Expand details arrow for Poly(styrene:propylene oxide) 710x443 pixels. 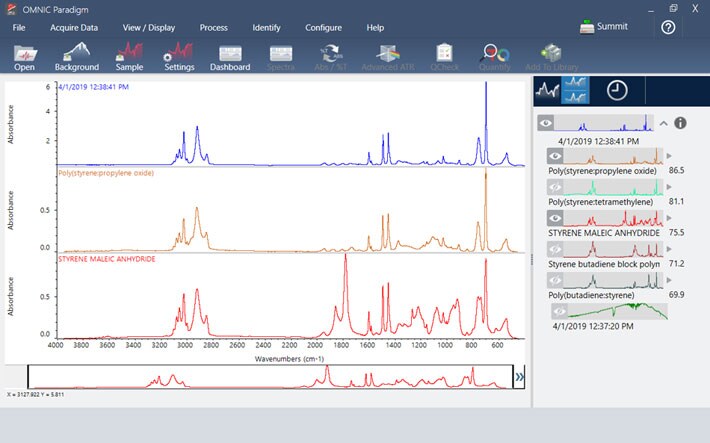coord(669,156)
